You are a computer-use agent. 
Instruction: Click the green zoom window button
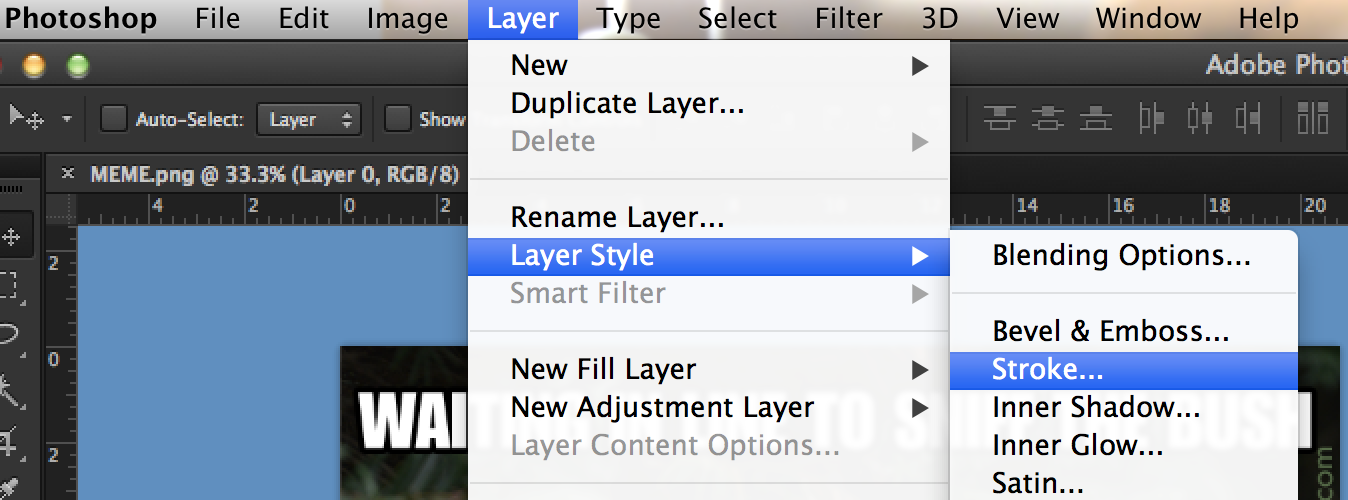point(77,67)
